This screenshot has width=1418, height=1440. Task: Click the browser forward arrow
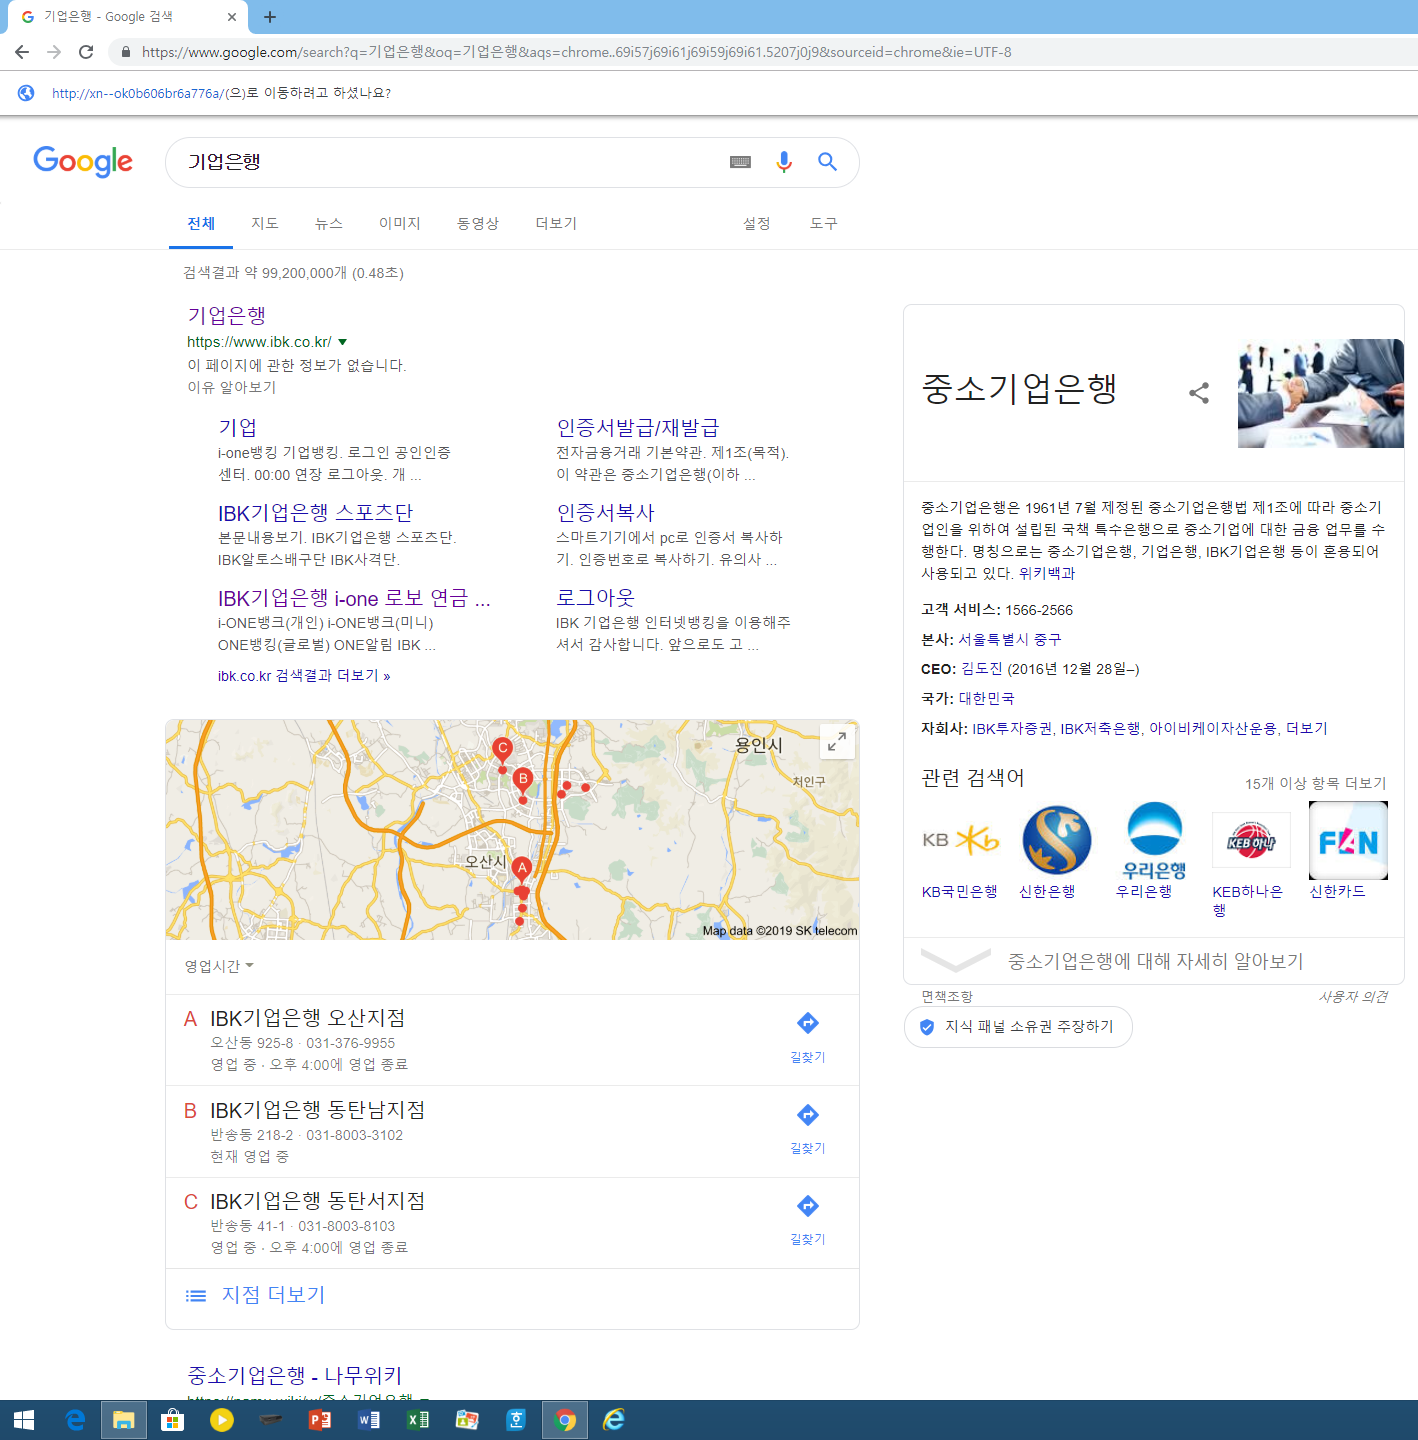pos(54,52)
